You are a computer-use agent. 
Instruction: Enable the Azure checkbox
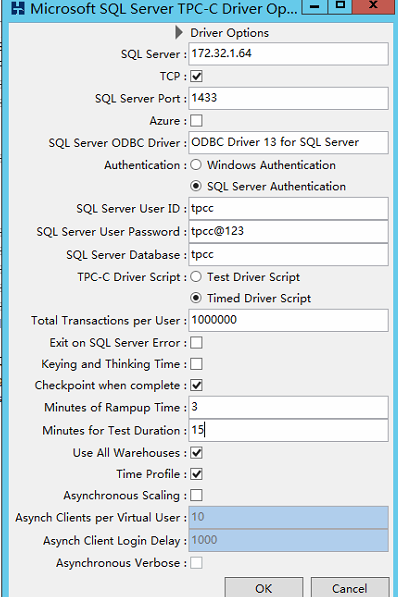tap(197, 121)
